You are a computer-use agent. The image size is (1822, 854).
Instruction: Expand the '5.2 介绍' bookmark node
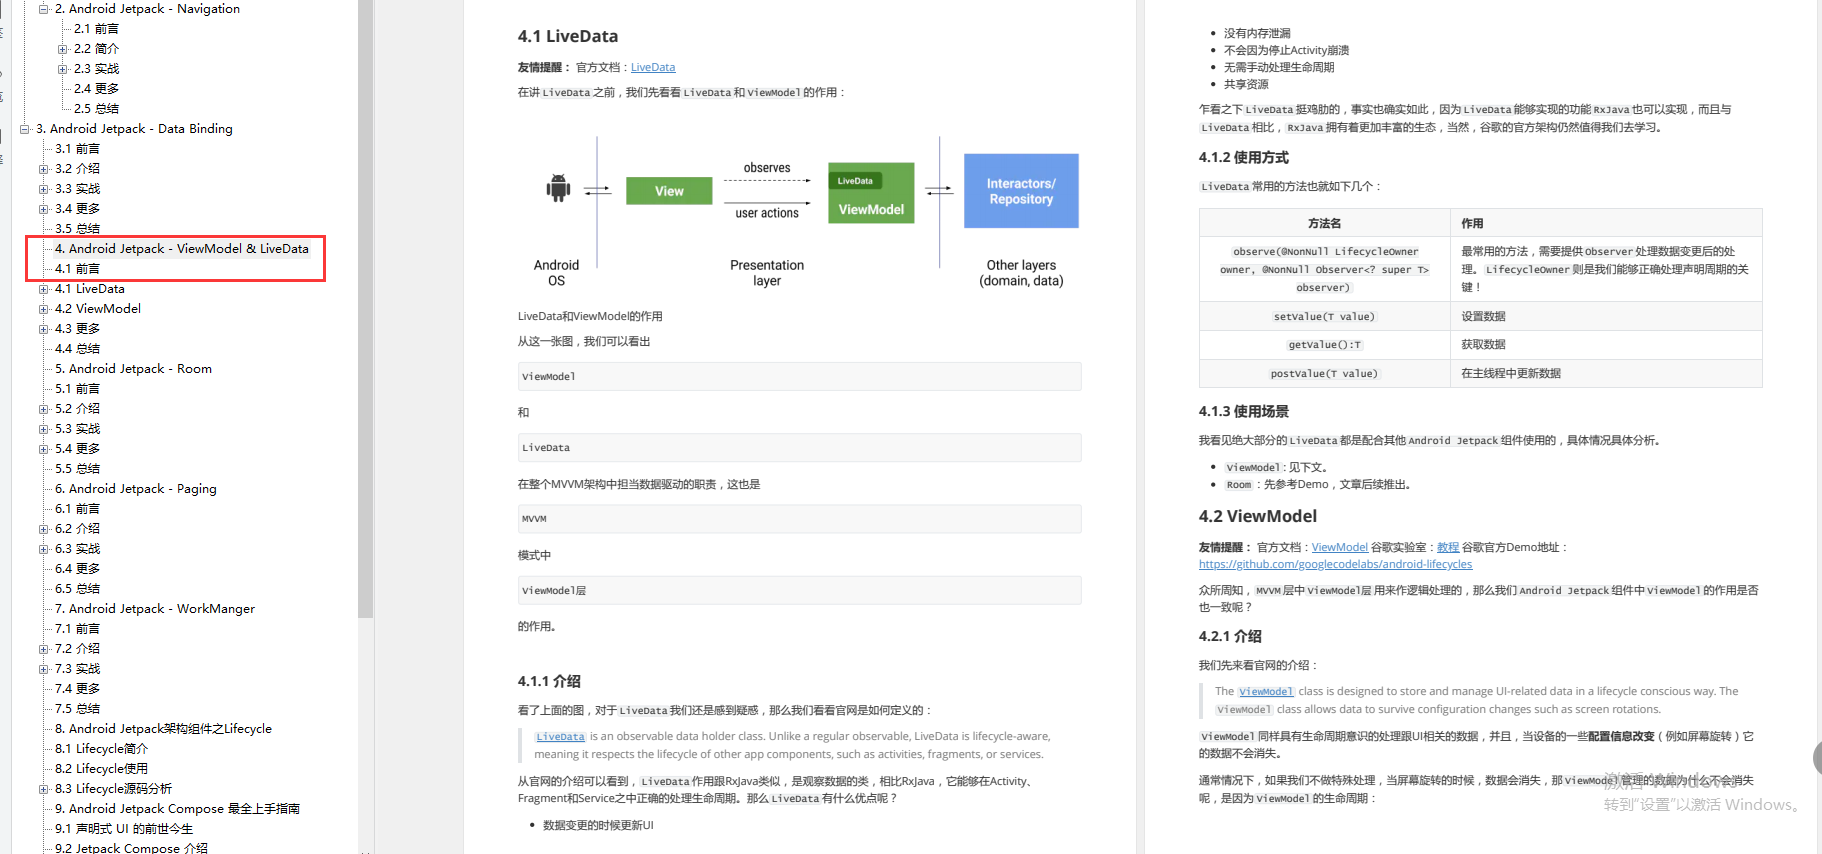click(x=43, y=409)
